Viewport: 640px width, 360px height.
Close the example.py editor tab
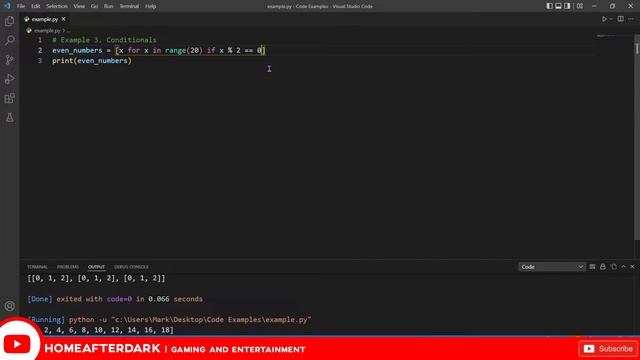point(63,19)
